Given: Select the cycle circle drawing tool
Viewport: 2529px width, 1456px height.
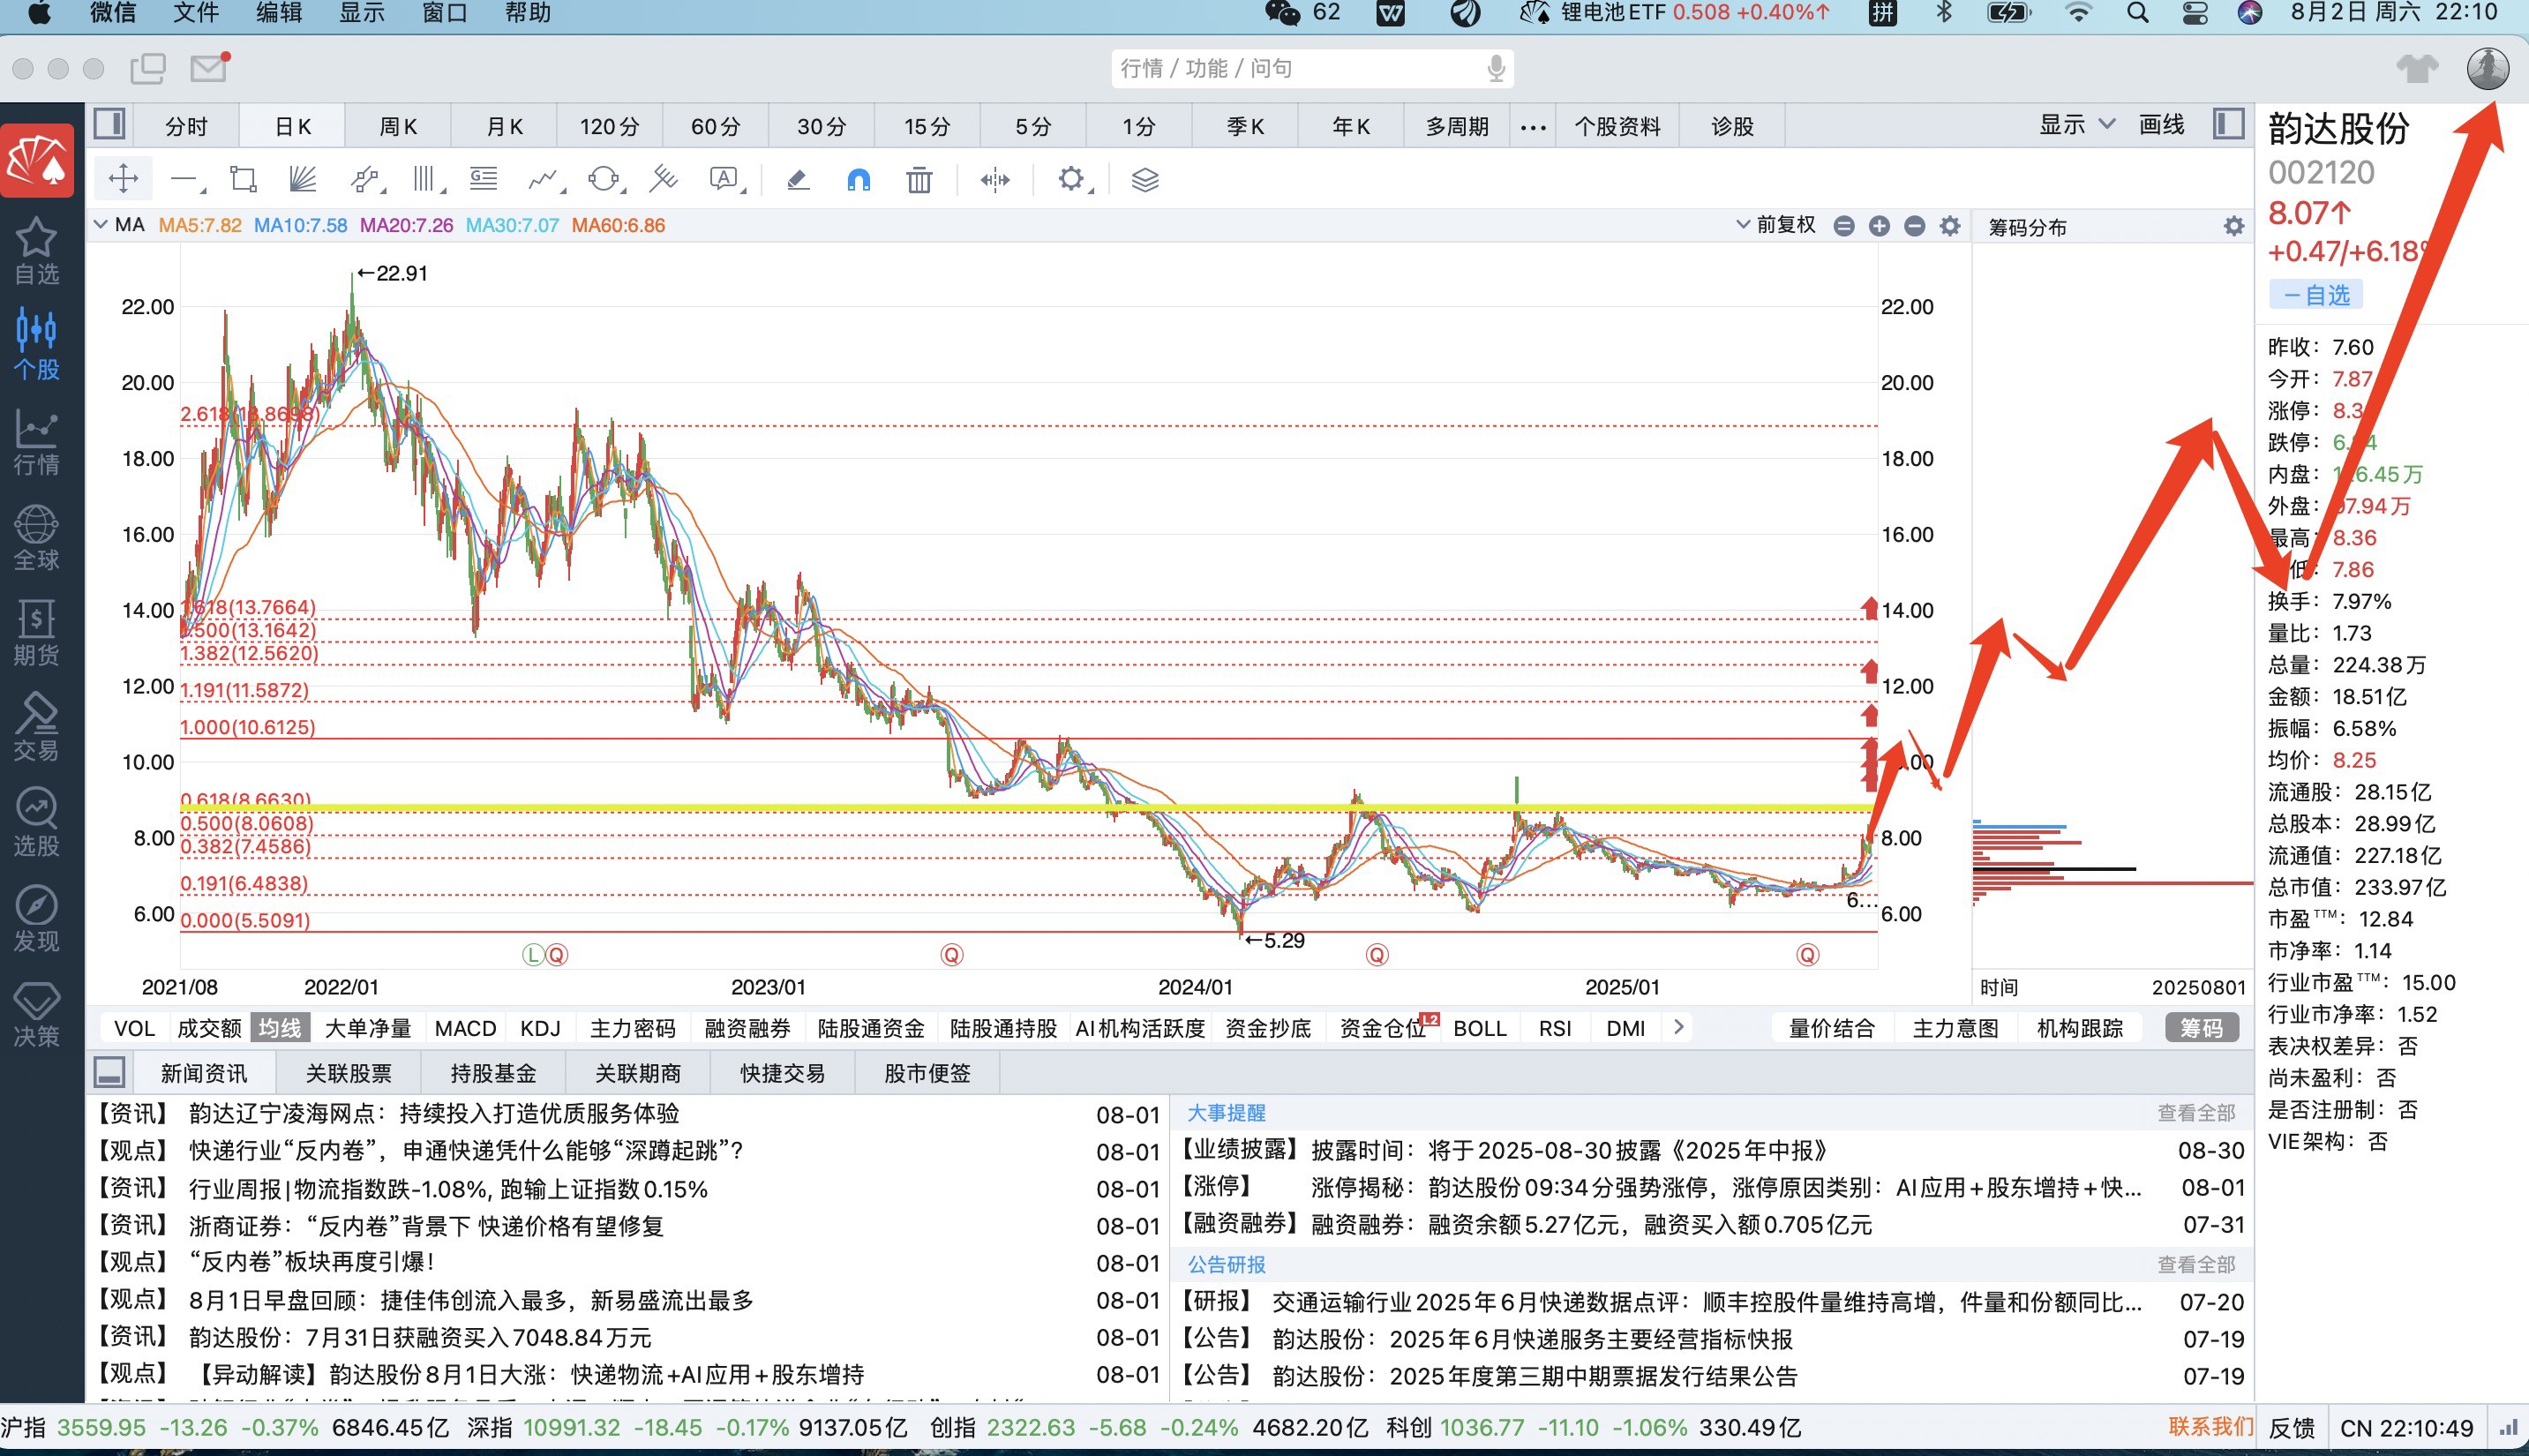Looking at the screenshot, I should click(x=603, y=179).
